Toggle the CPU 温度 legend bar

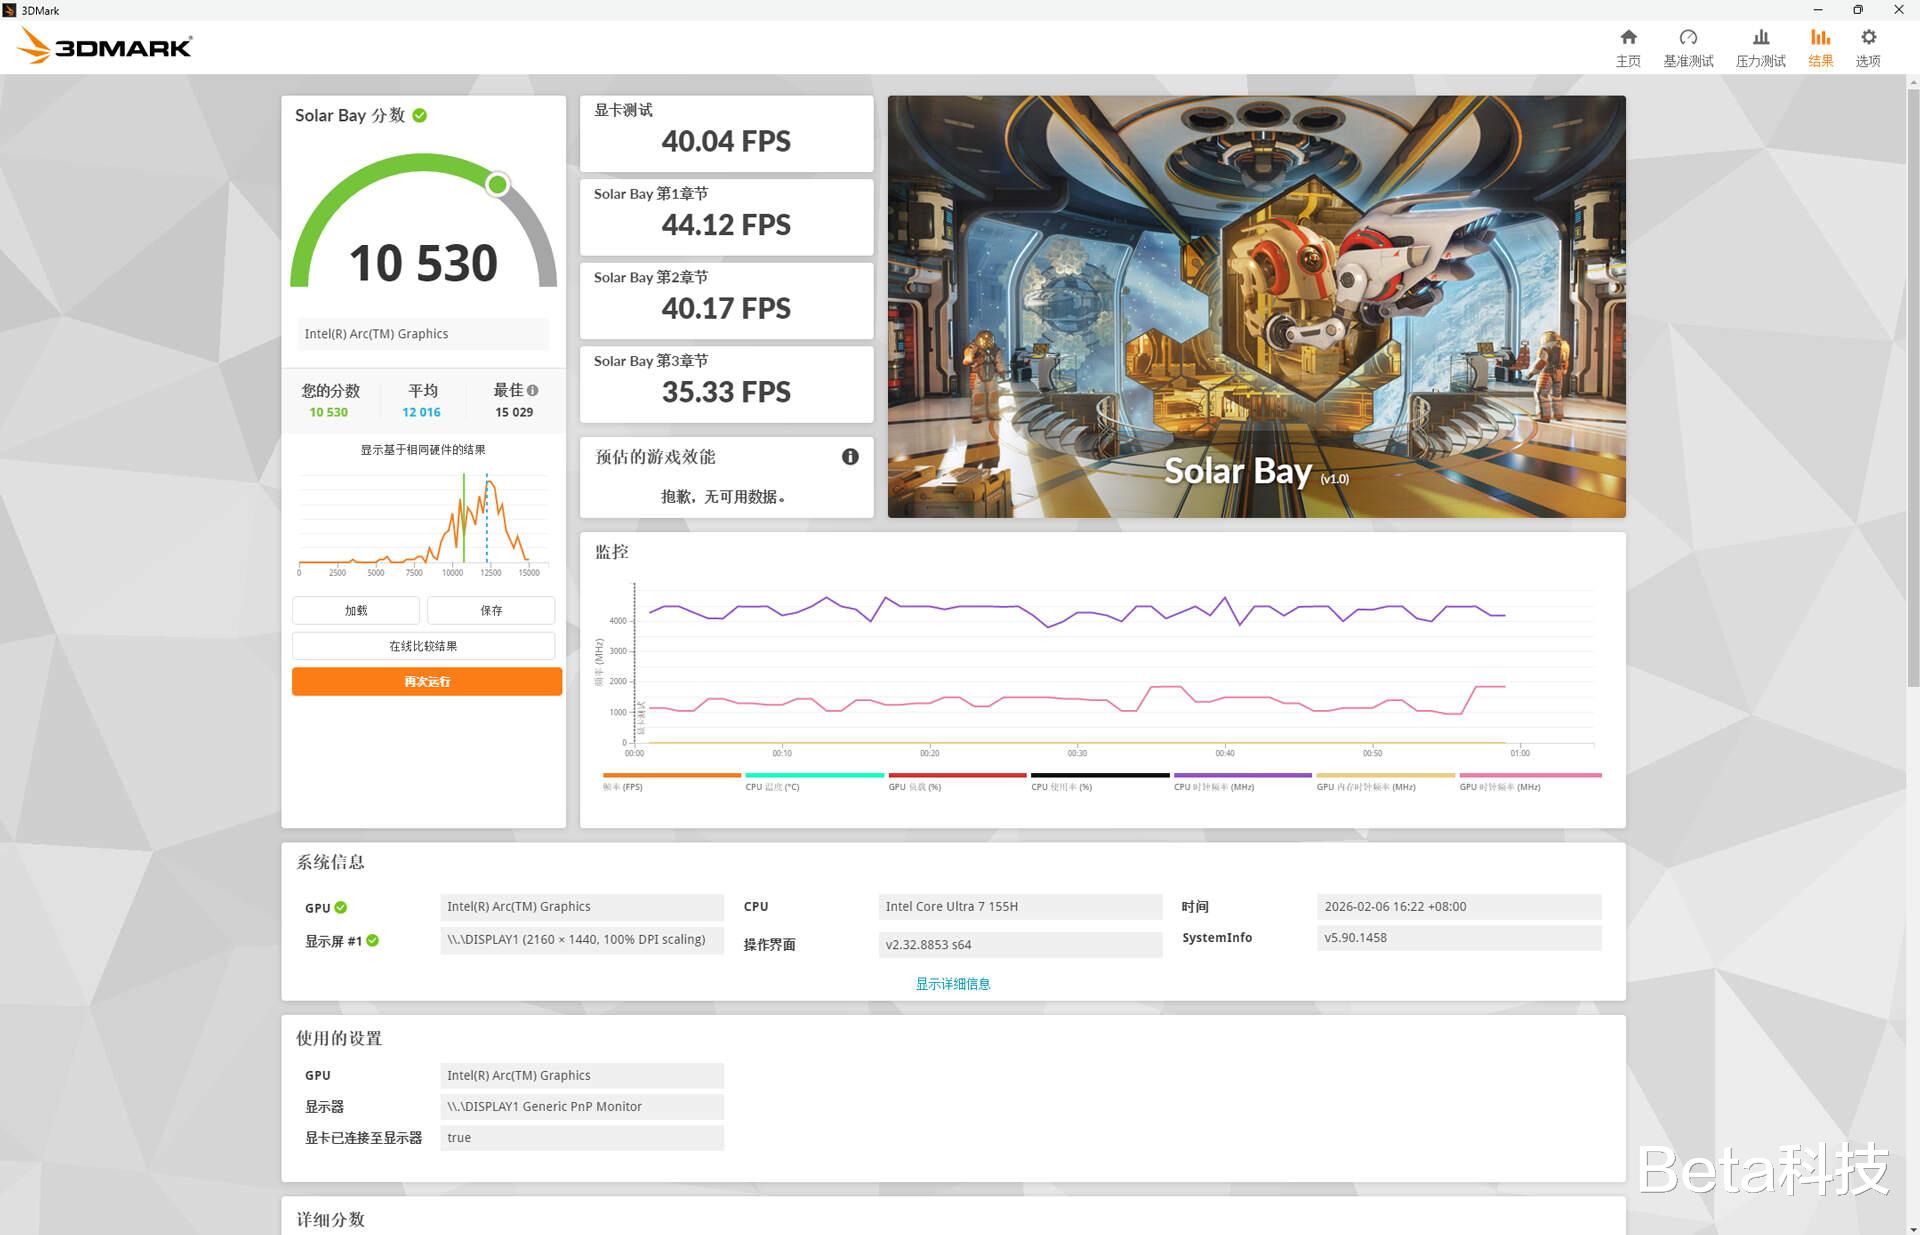tap(814, 775)
